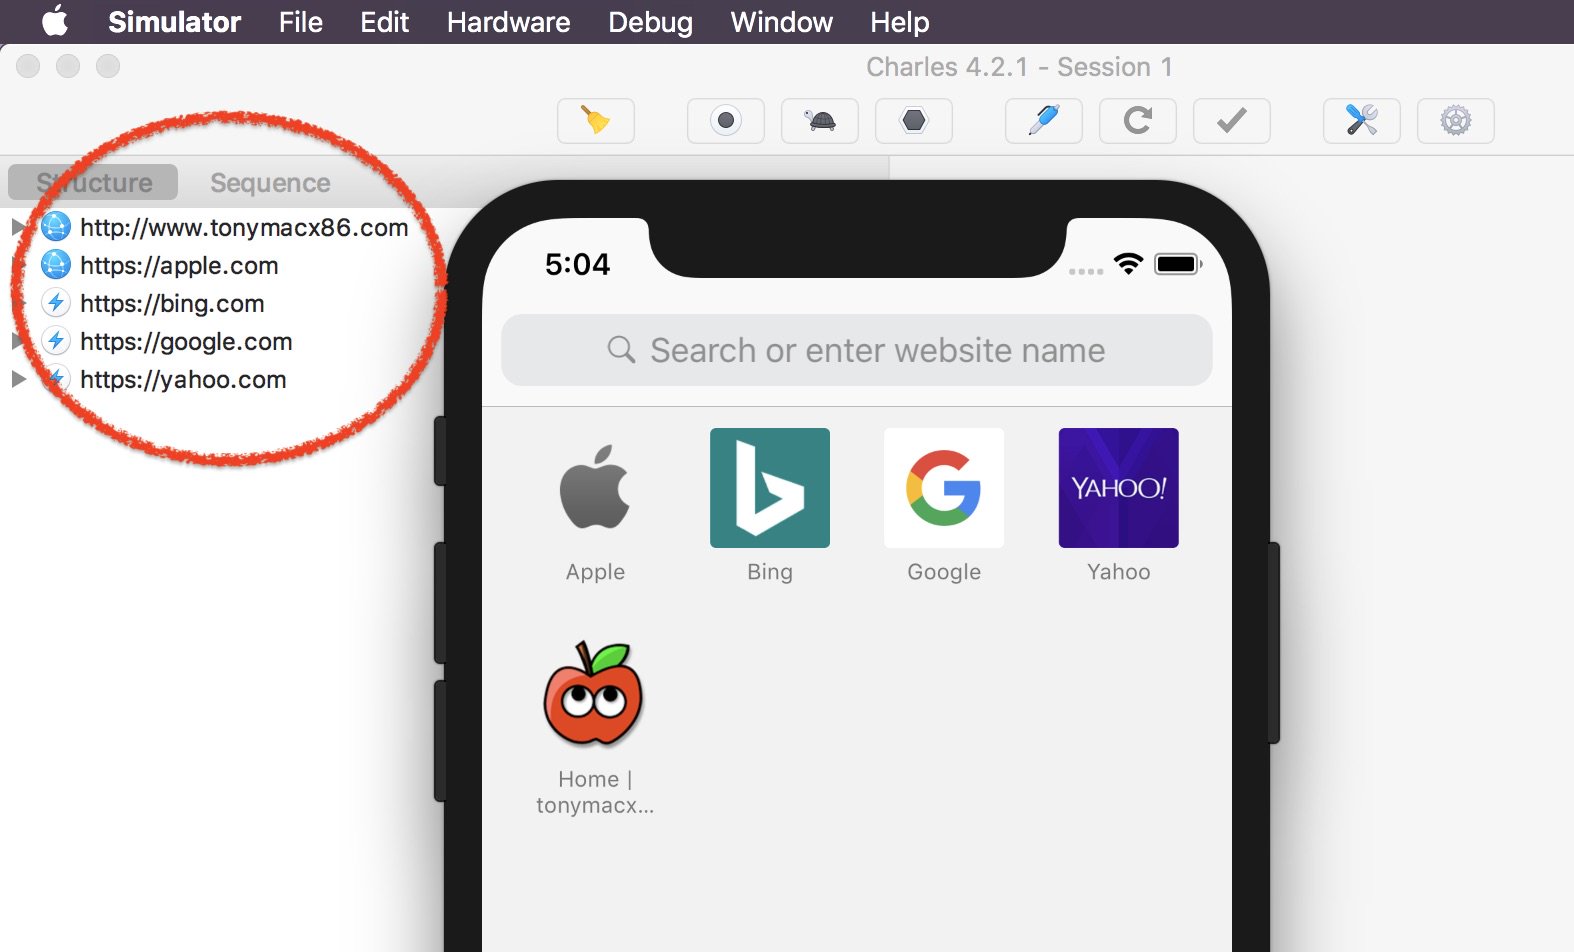Click the Safari search or website field

click(857, 350)
